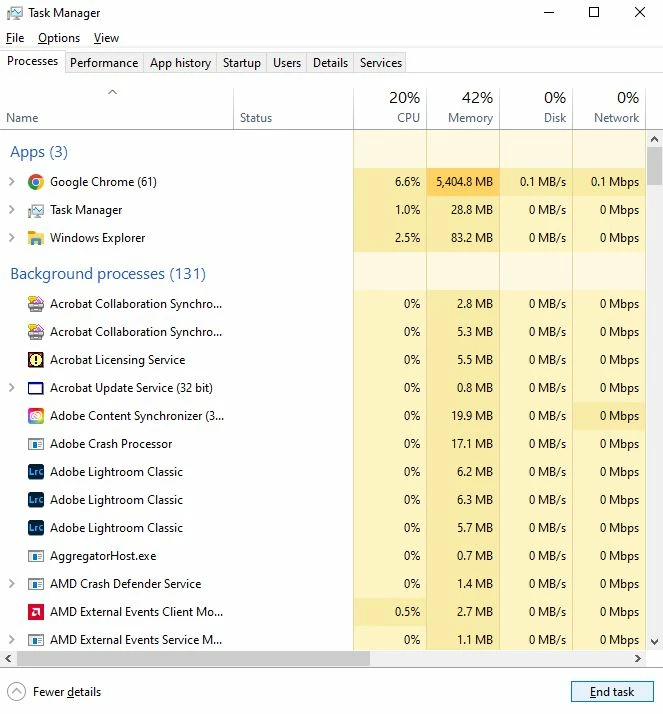Viewport: 663px width, 714px height.
Task: Switch to the Startup tab
Action: (242, 63)
